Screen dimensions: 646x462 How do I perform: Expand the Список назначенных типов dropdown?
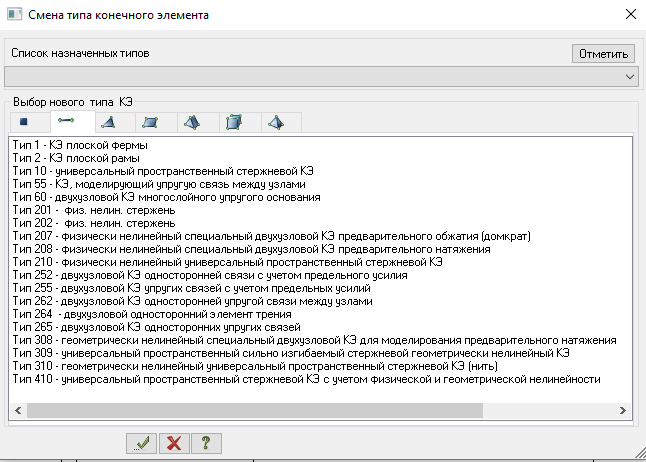630,77
